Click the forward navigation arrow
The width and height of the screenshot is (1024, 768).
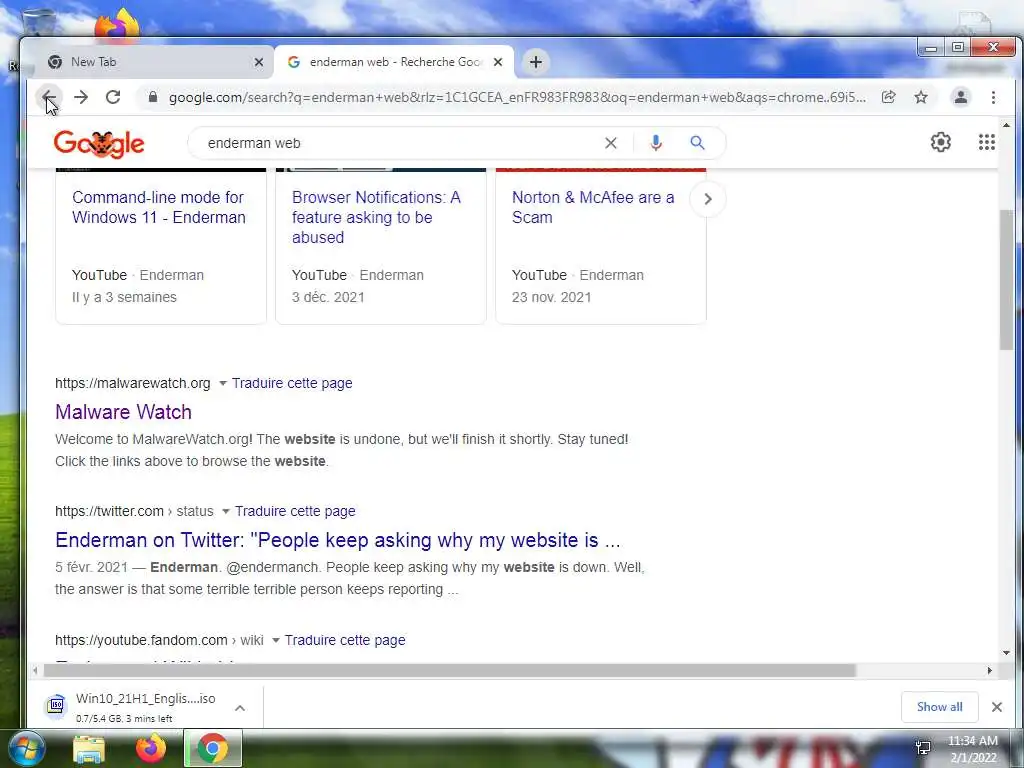81,97
